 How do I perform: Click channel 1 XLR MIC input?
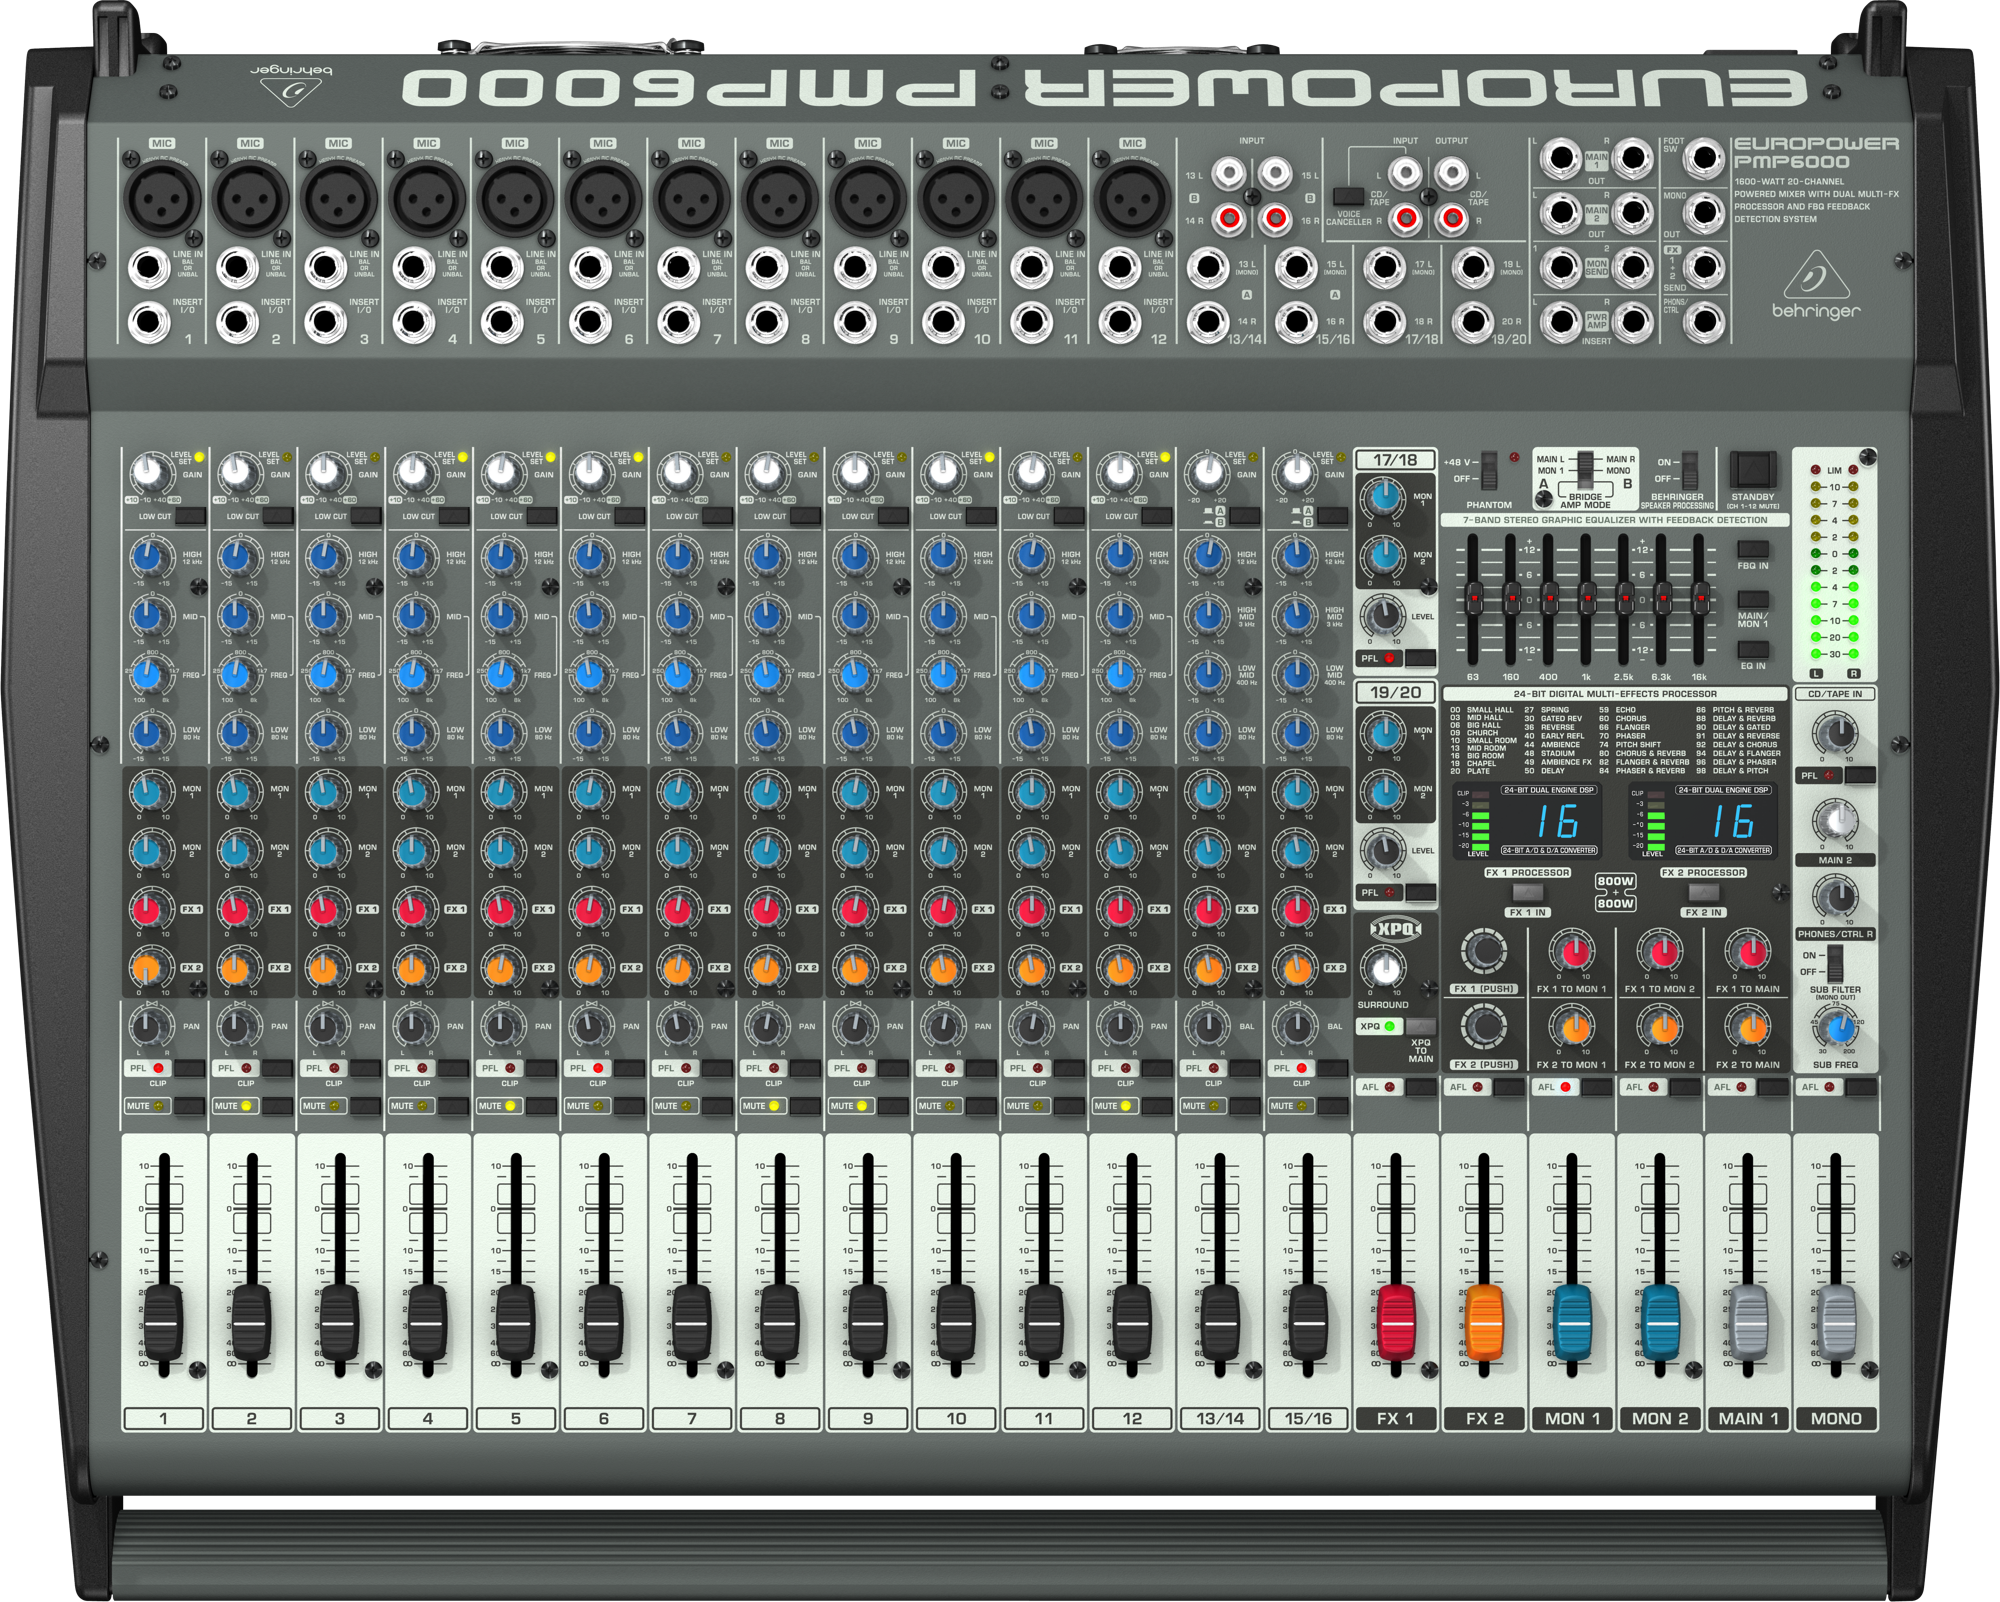(x=162, y=197)
